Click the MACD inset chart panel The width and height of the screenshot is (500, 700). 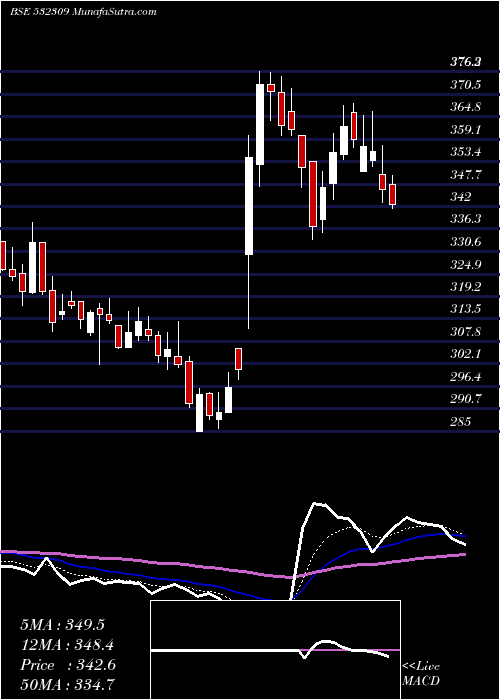(275, 650)
